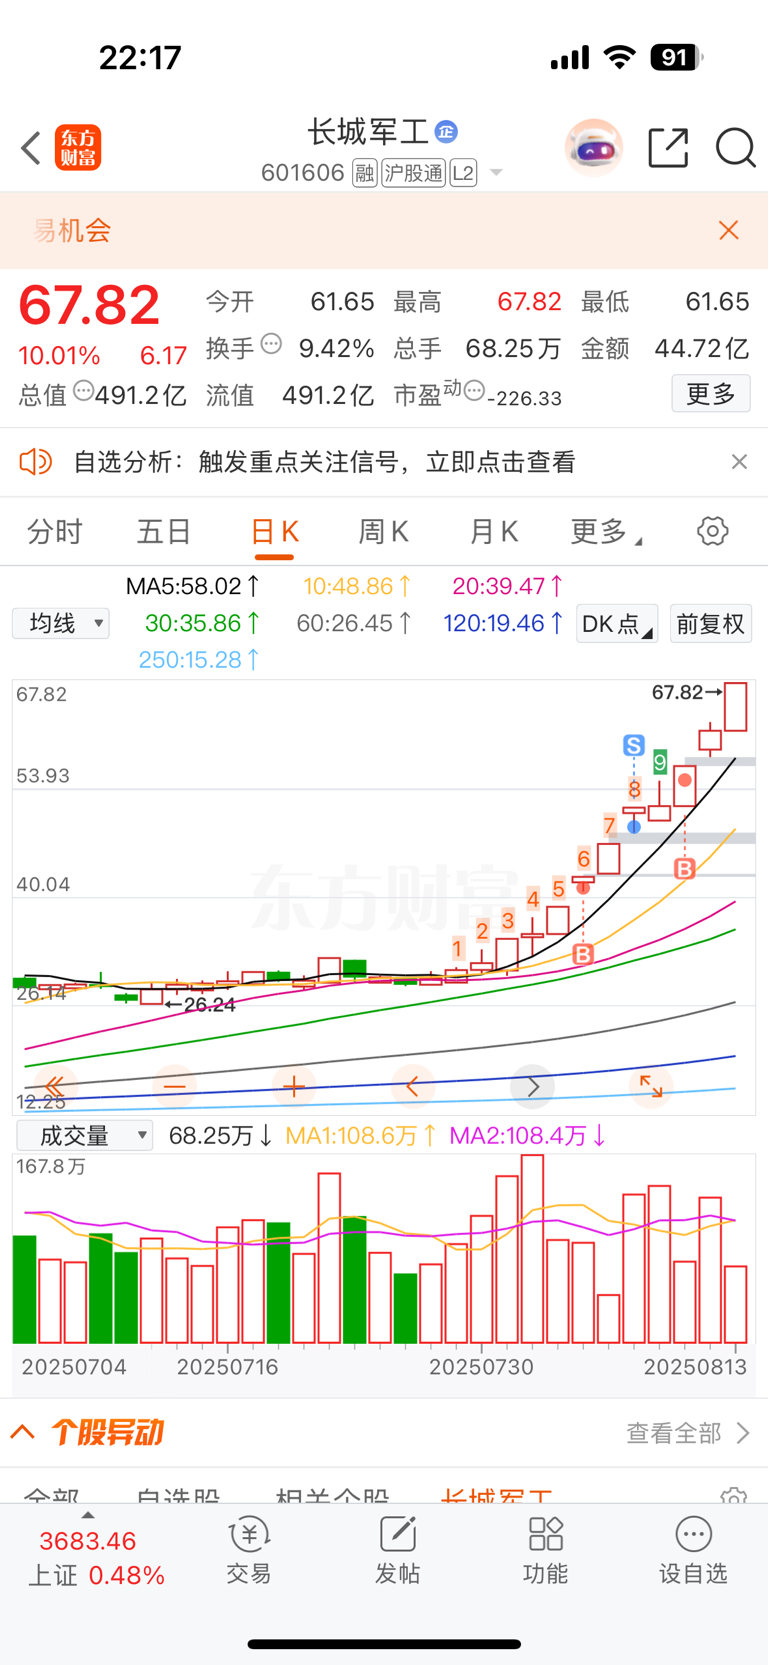Tap the 250:15.28 moving average value

(199, 660)
